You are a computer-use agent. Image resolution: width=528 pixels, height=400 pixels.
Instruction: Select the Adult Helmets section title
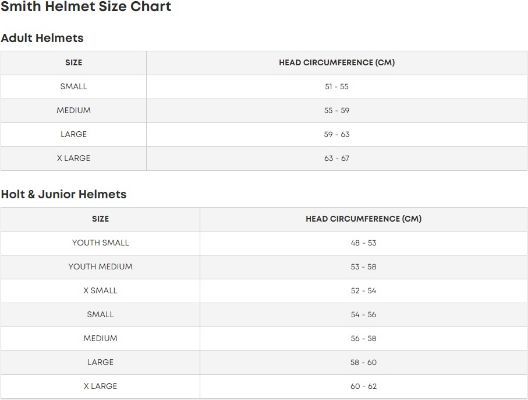42,38
